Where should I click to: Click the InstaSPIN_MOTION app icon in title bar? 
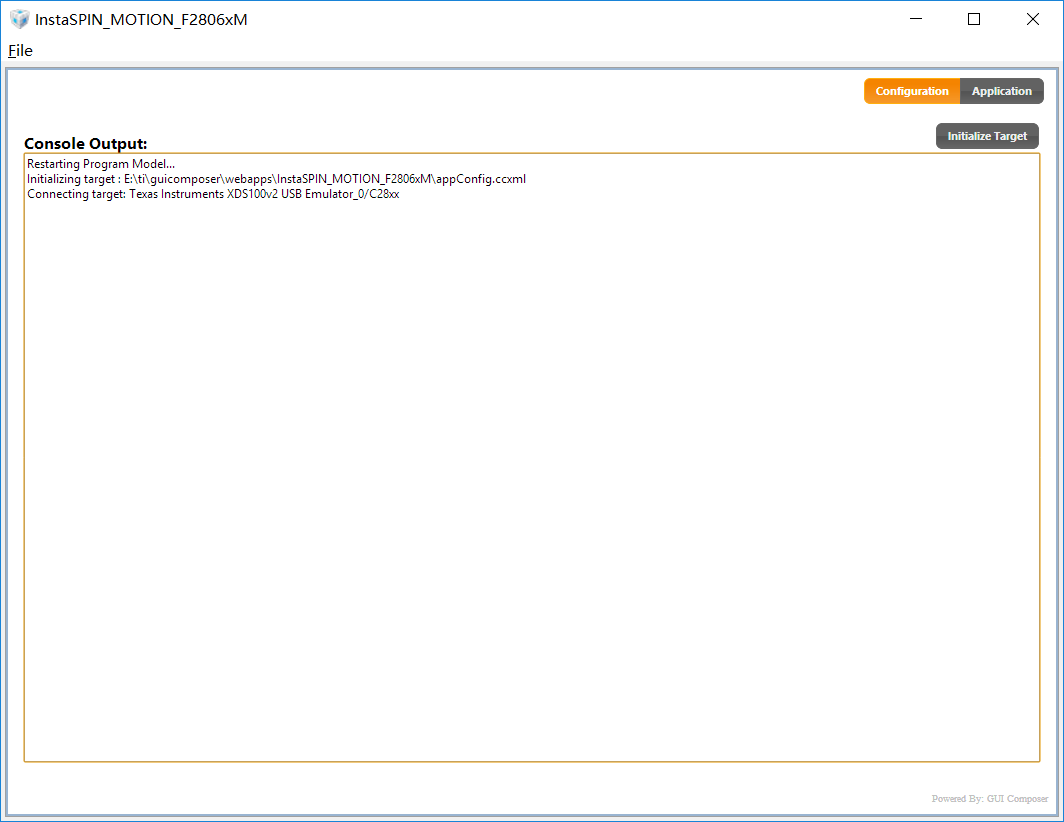coord(20,20)
